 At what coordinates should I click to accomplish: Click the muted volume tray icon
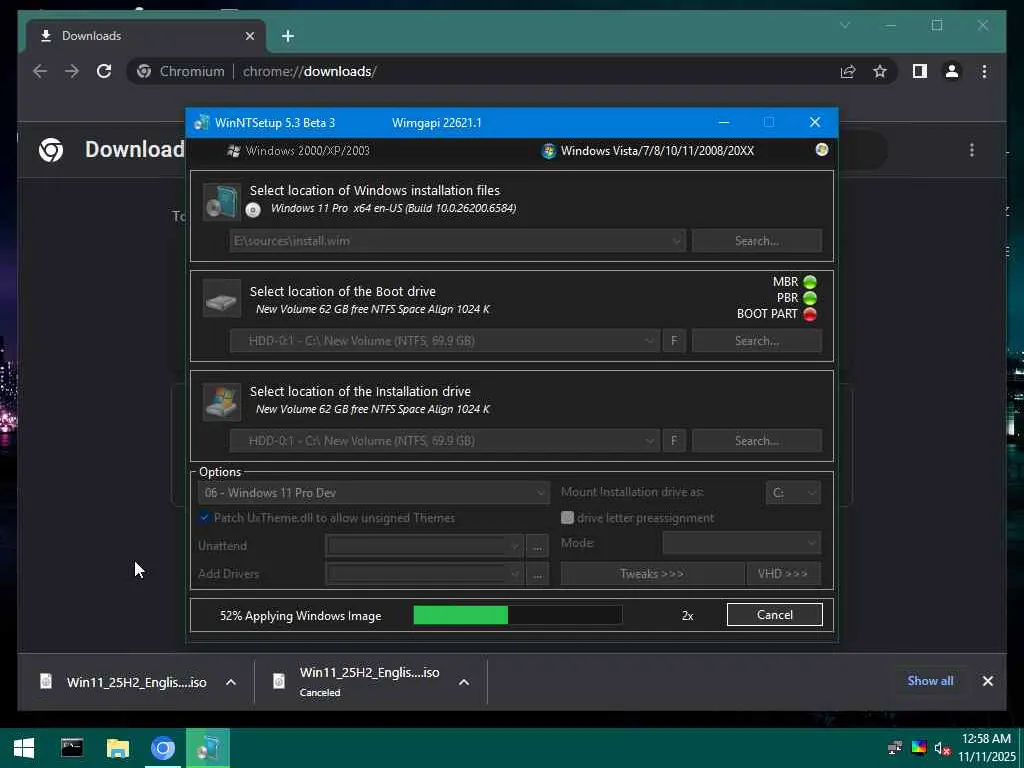coord(942,748)
